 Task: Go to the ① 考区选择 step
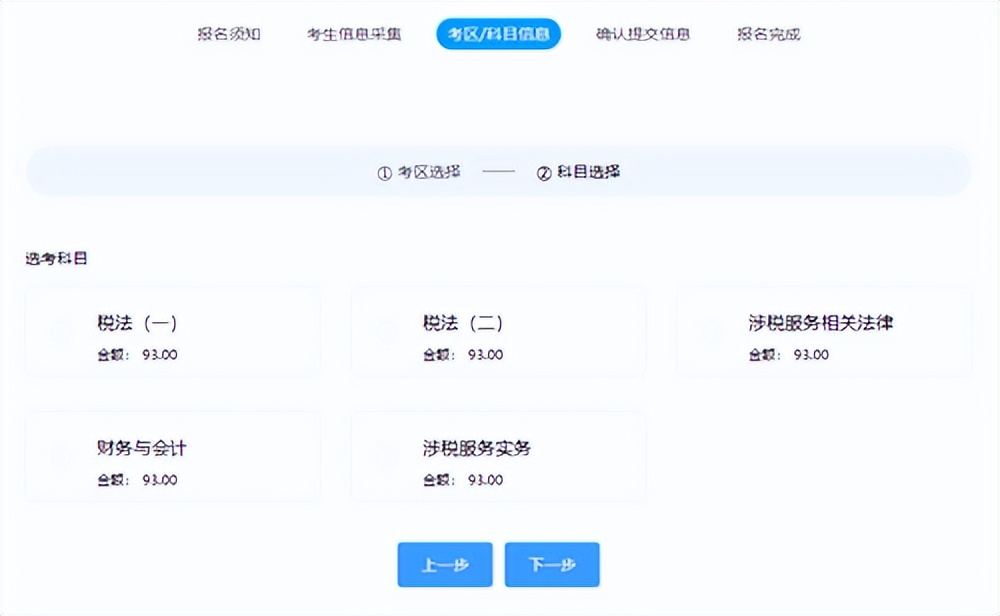(420, 171)
